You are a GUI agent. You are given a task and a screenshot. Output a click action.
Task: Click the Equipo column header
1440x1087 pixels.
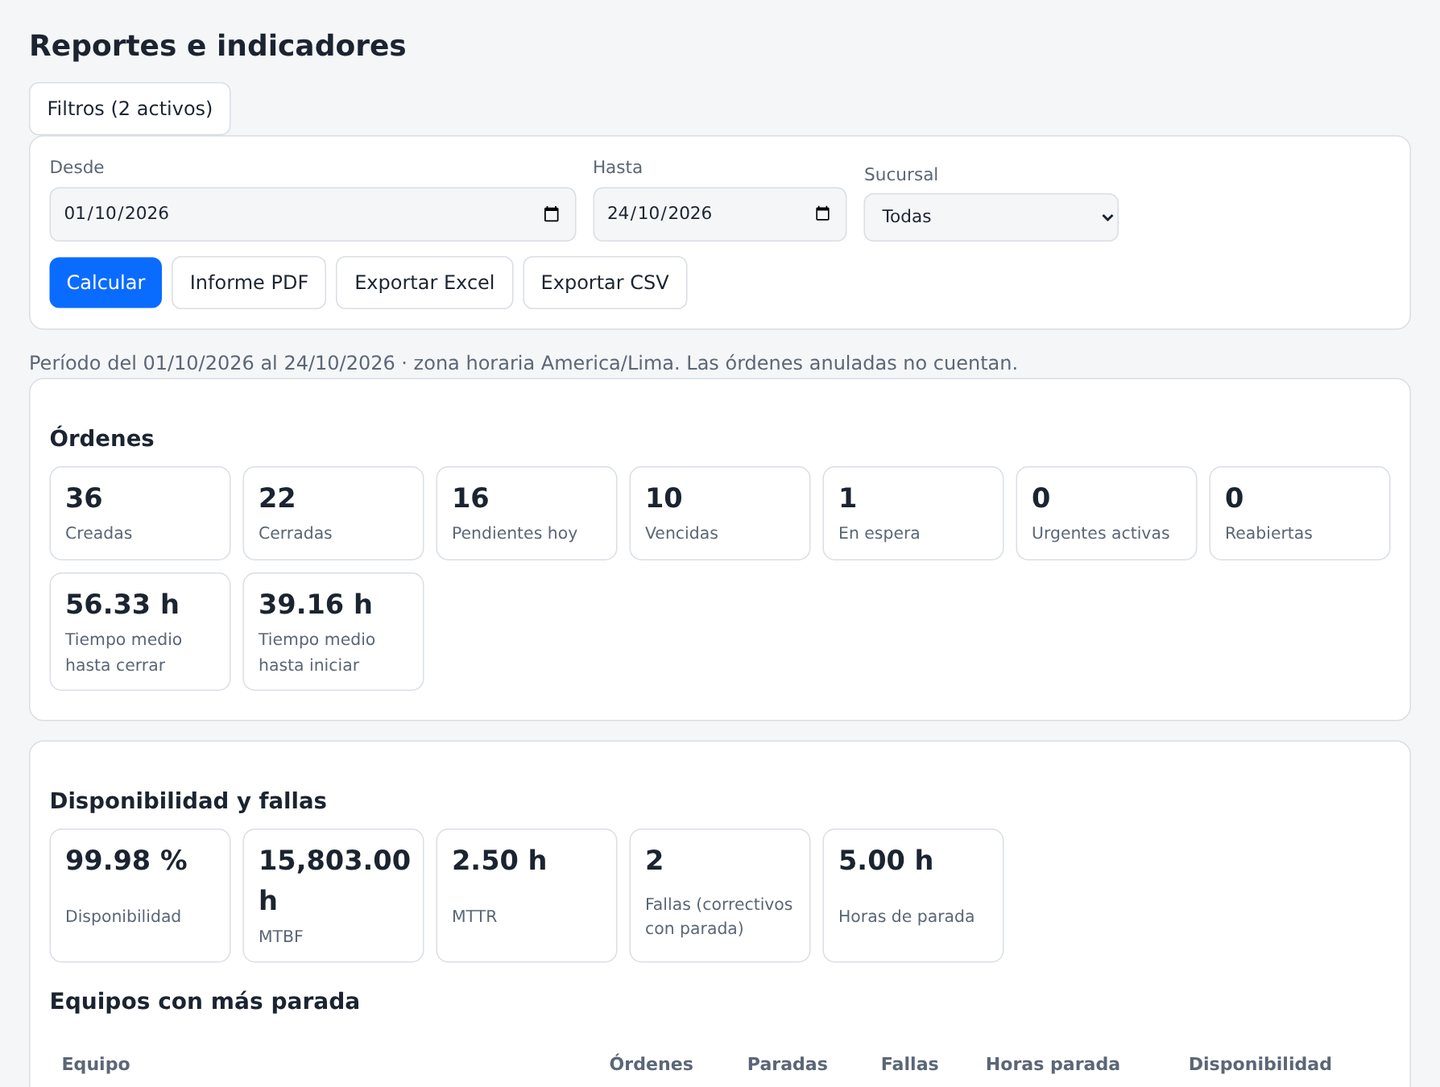[96, 1064]
